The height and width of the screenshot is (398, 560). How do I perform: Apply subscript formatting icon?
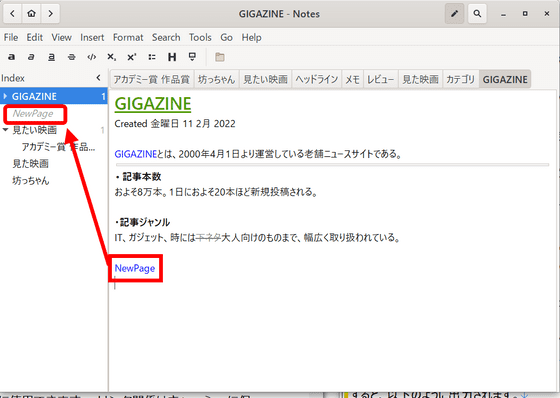[x=111, y=57]
